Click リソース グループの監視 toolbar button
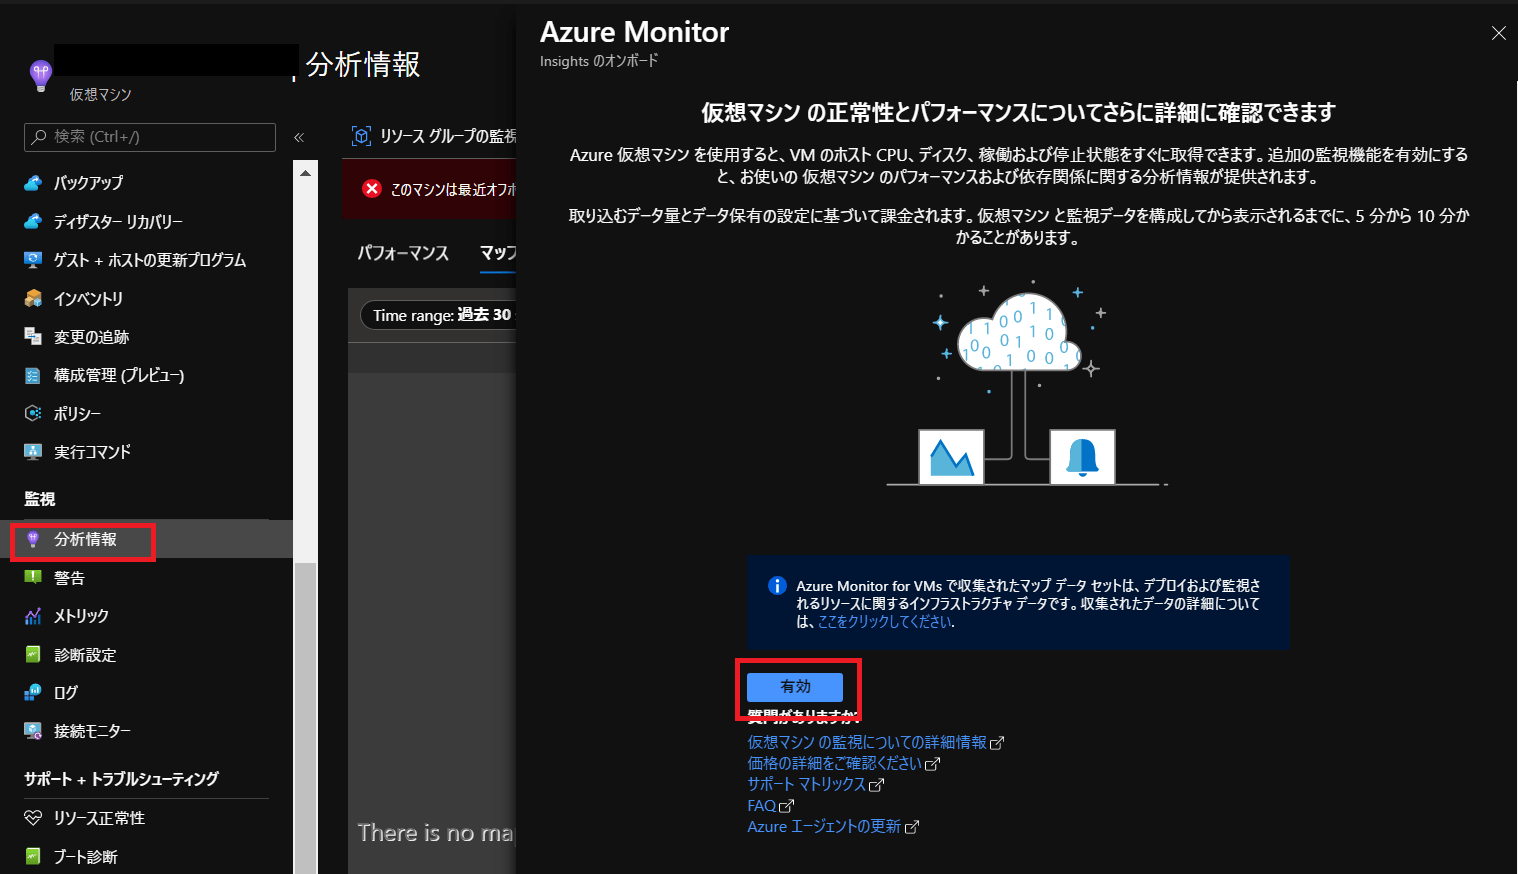Screen dimensions: 1518x874 point(434,136)
